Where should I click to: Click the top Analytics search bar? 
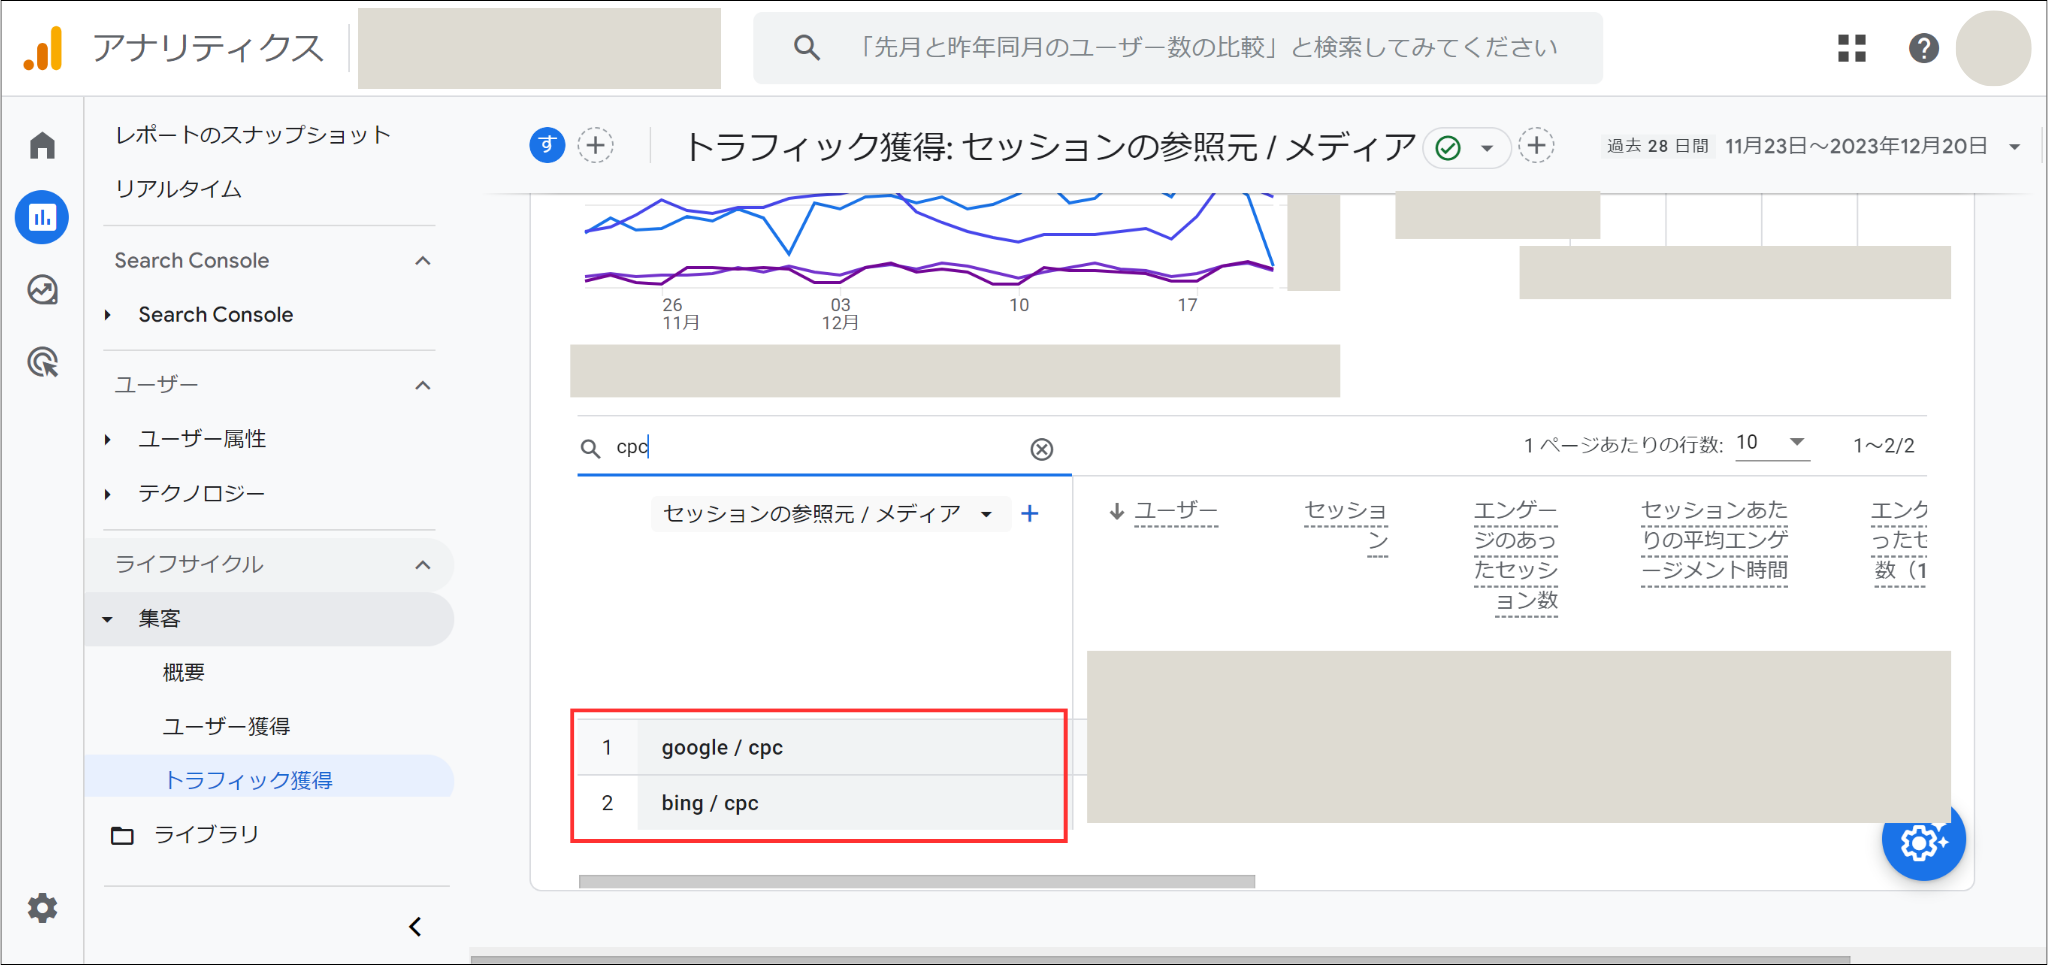(x=1178, y=48)
